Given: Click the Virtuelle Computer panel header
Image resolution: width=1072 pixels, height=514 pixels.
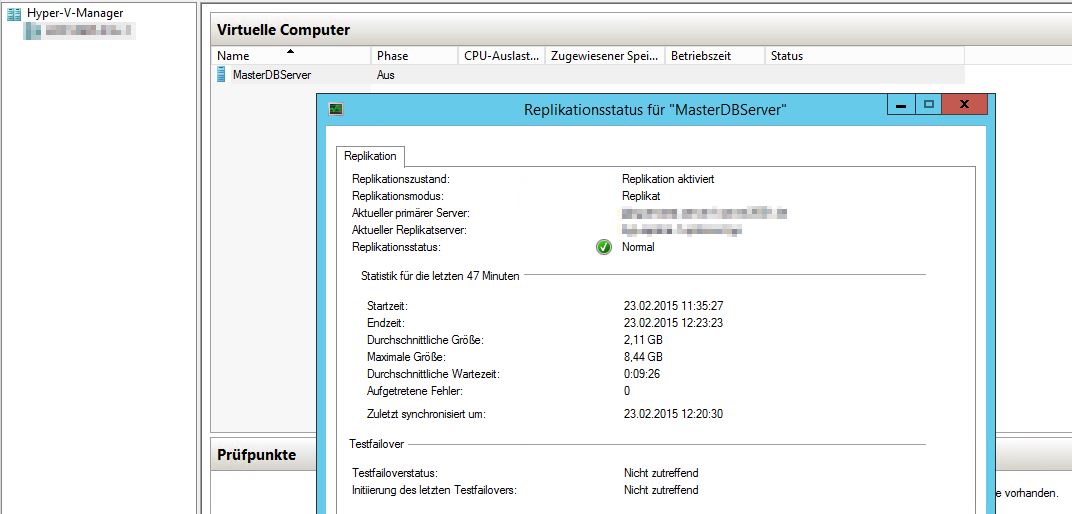Looking at the screenshot, I should 284,30.
